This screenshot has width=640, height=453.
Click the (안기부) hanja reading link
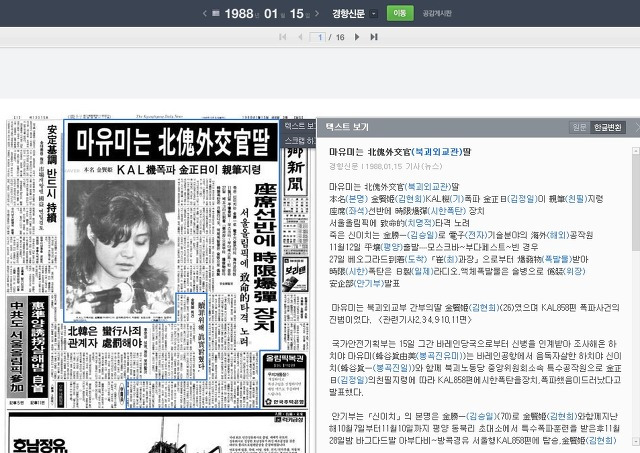368,283
